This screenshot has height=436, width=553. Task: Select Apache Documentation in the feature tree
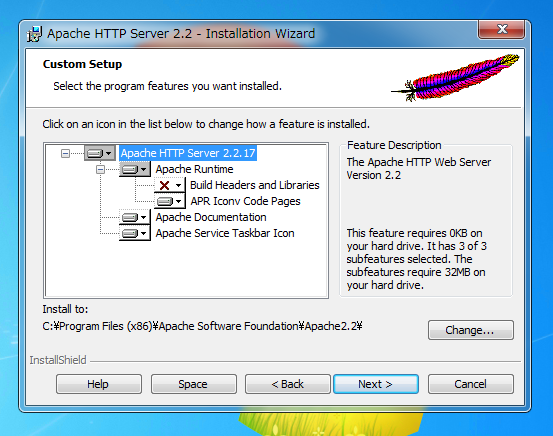click(211, 217)
